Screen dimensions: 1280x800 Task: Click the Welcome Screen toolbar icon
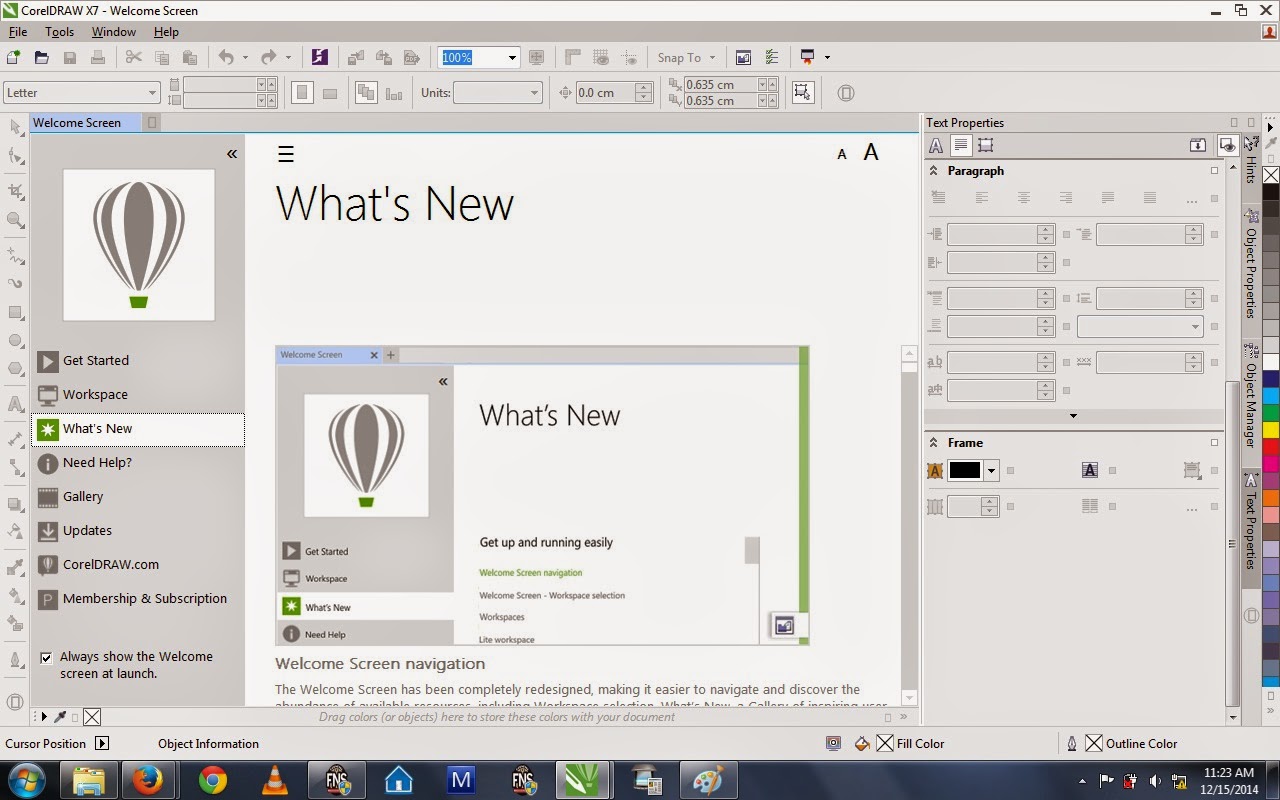(743, 57)
